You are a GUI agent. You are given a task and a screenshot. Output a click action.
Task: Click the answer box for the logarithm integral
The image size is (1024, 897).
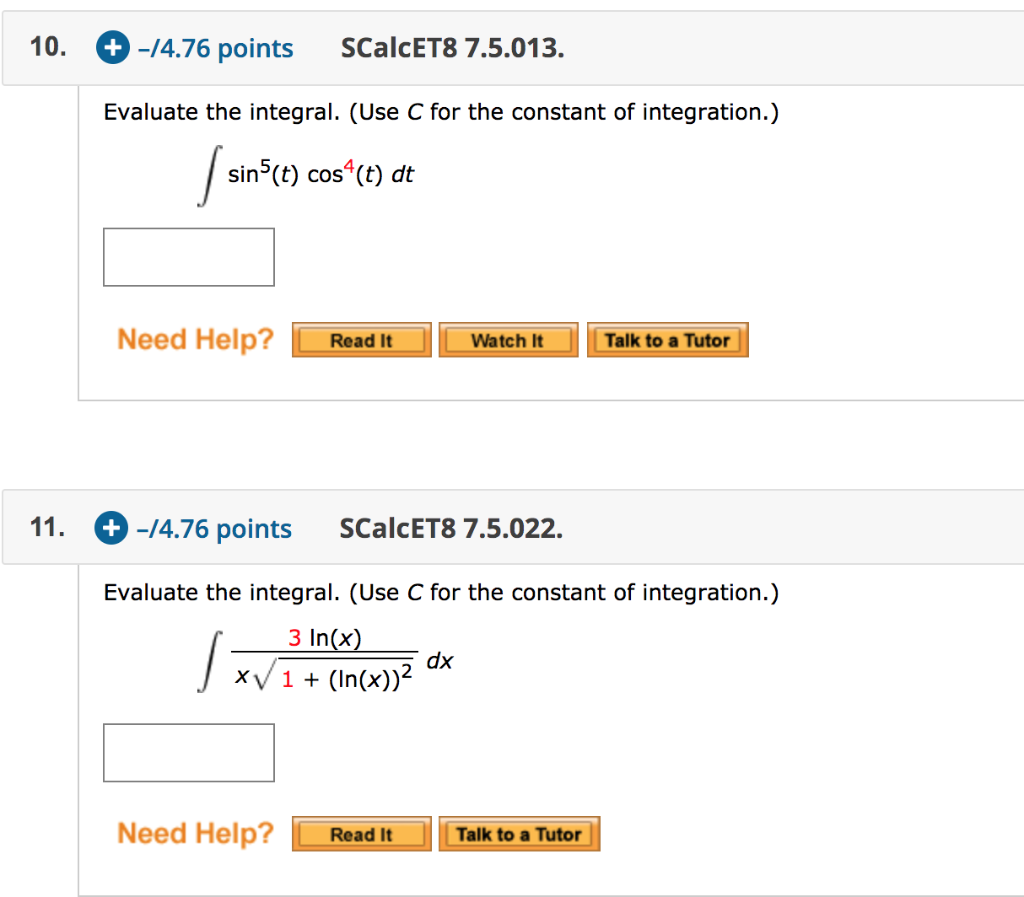[188, 752]
